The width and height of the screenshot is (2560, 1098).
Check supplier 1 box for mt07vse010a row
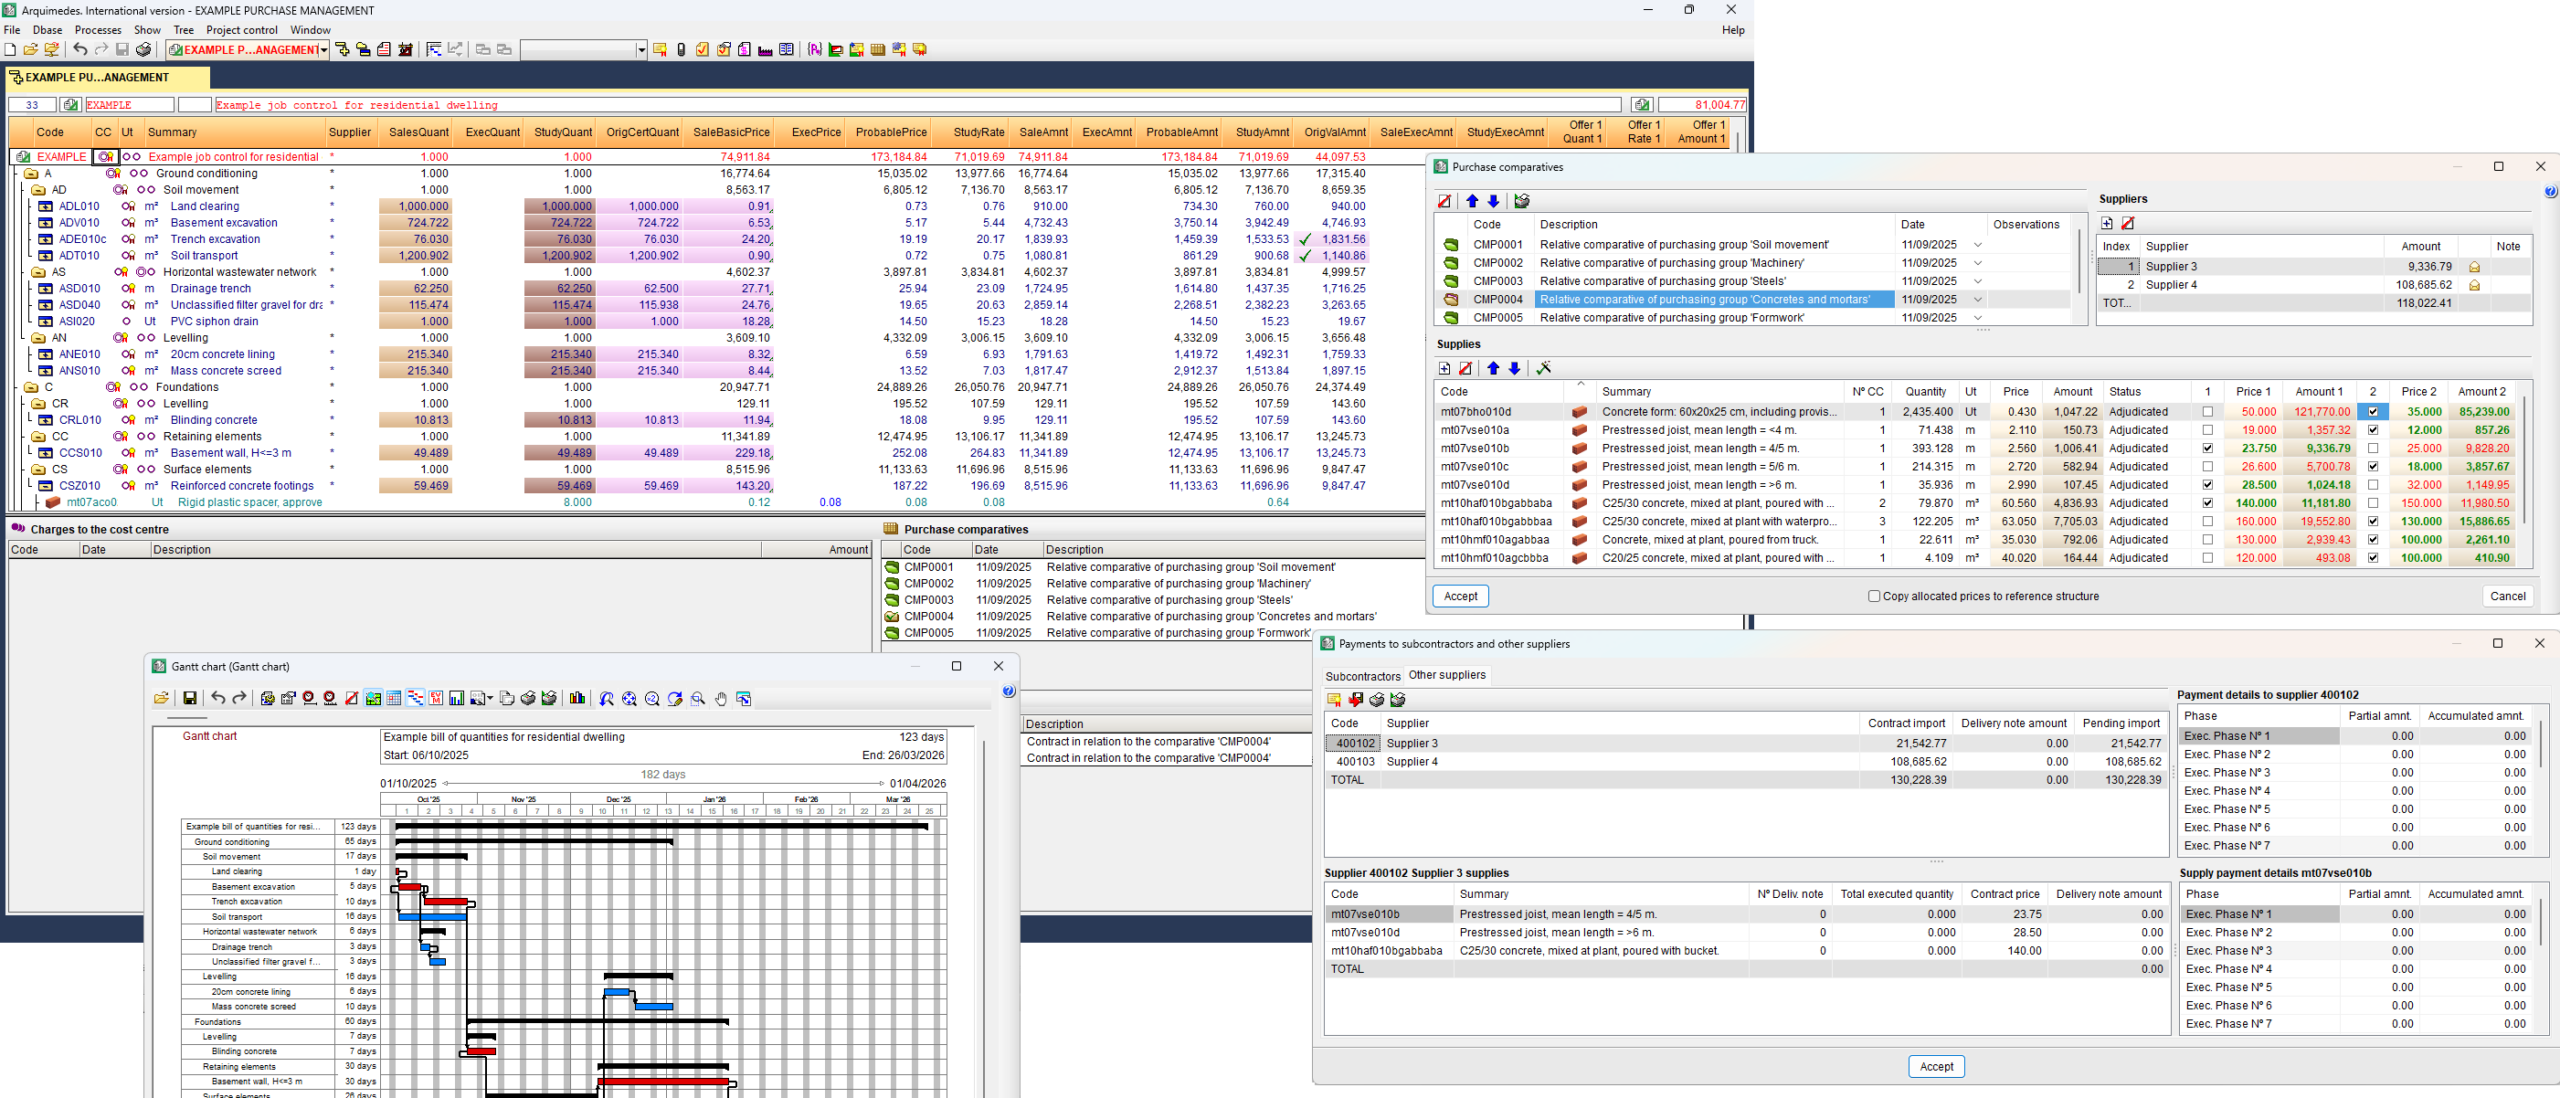tap(2208, 430)
